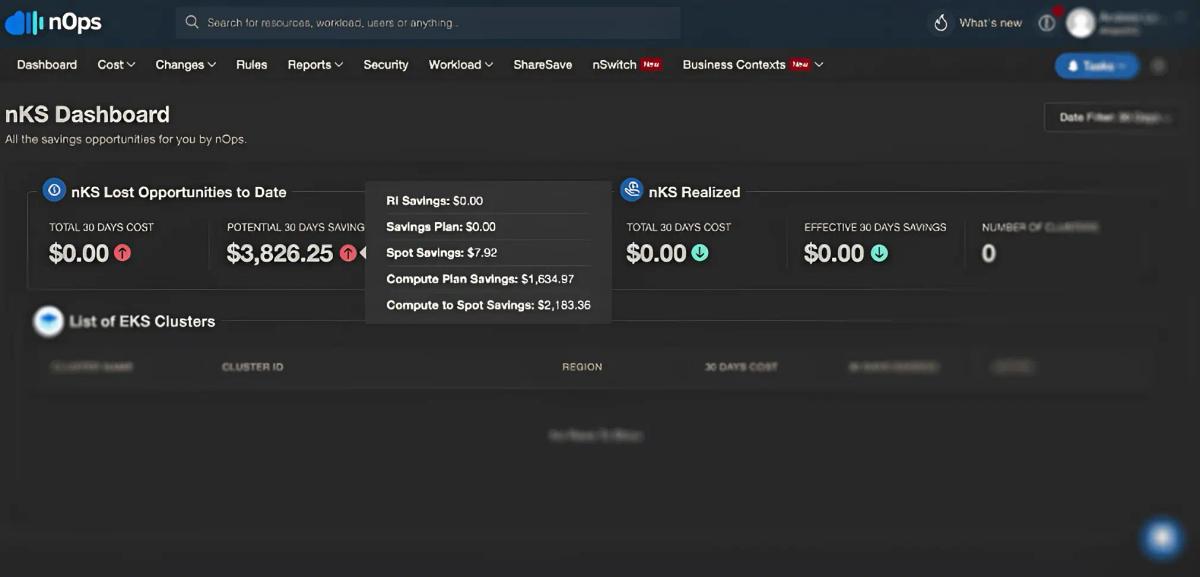Click green down arrow beside Realized total cost
Screen dimensions: 1200x577
700,254
